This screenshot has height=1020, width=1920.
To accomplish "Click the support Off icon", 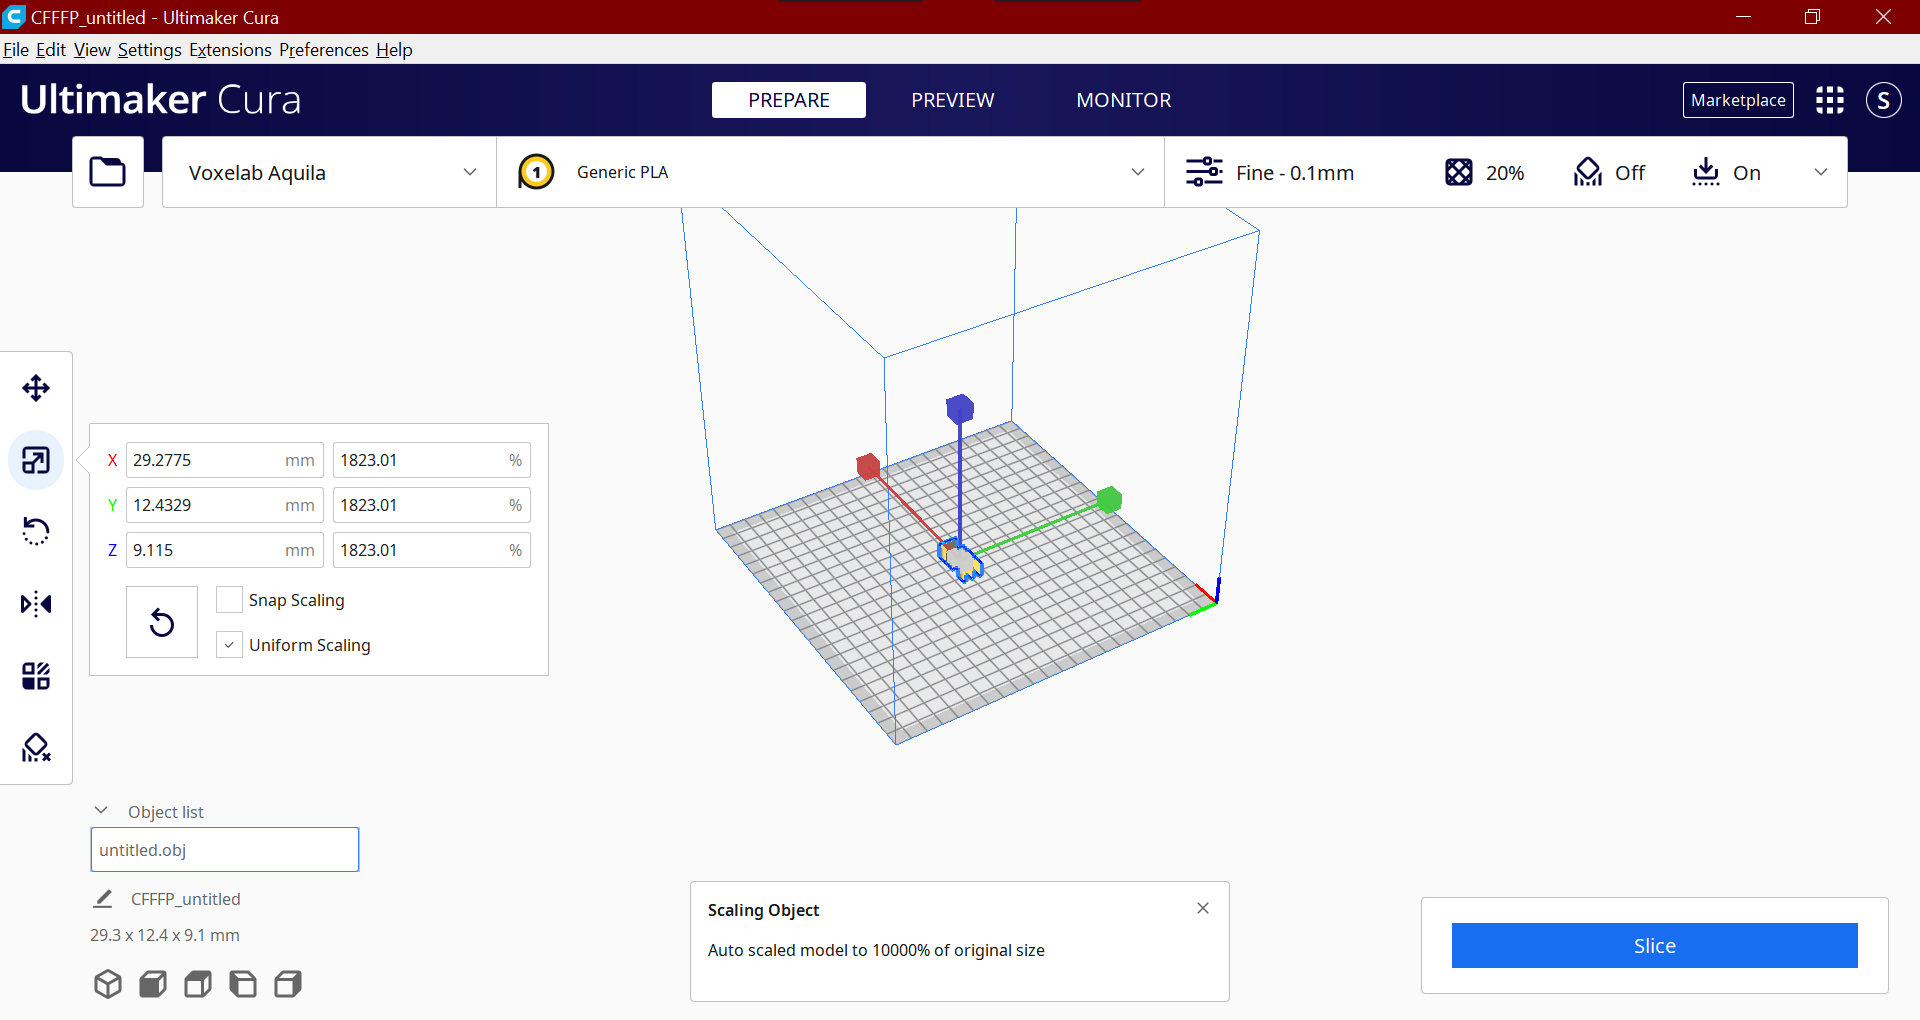I will click(x=1588, y=172).
